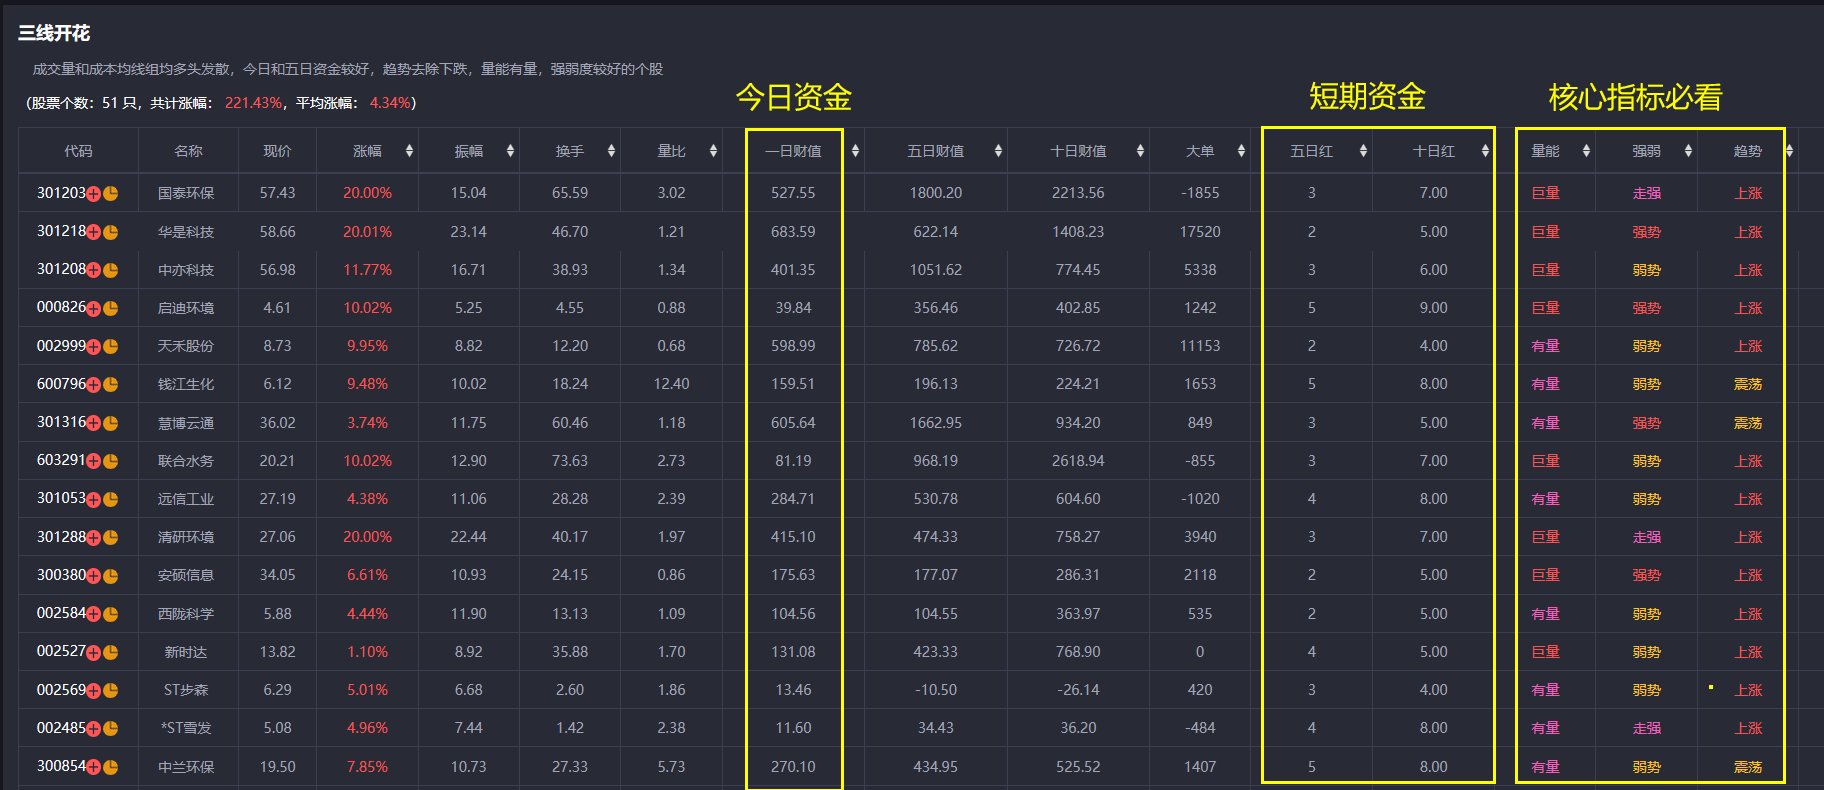Toggle sorting on the 量比 column arrows
Viewport: 1824px width, 790px height.
713,151
